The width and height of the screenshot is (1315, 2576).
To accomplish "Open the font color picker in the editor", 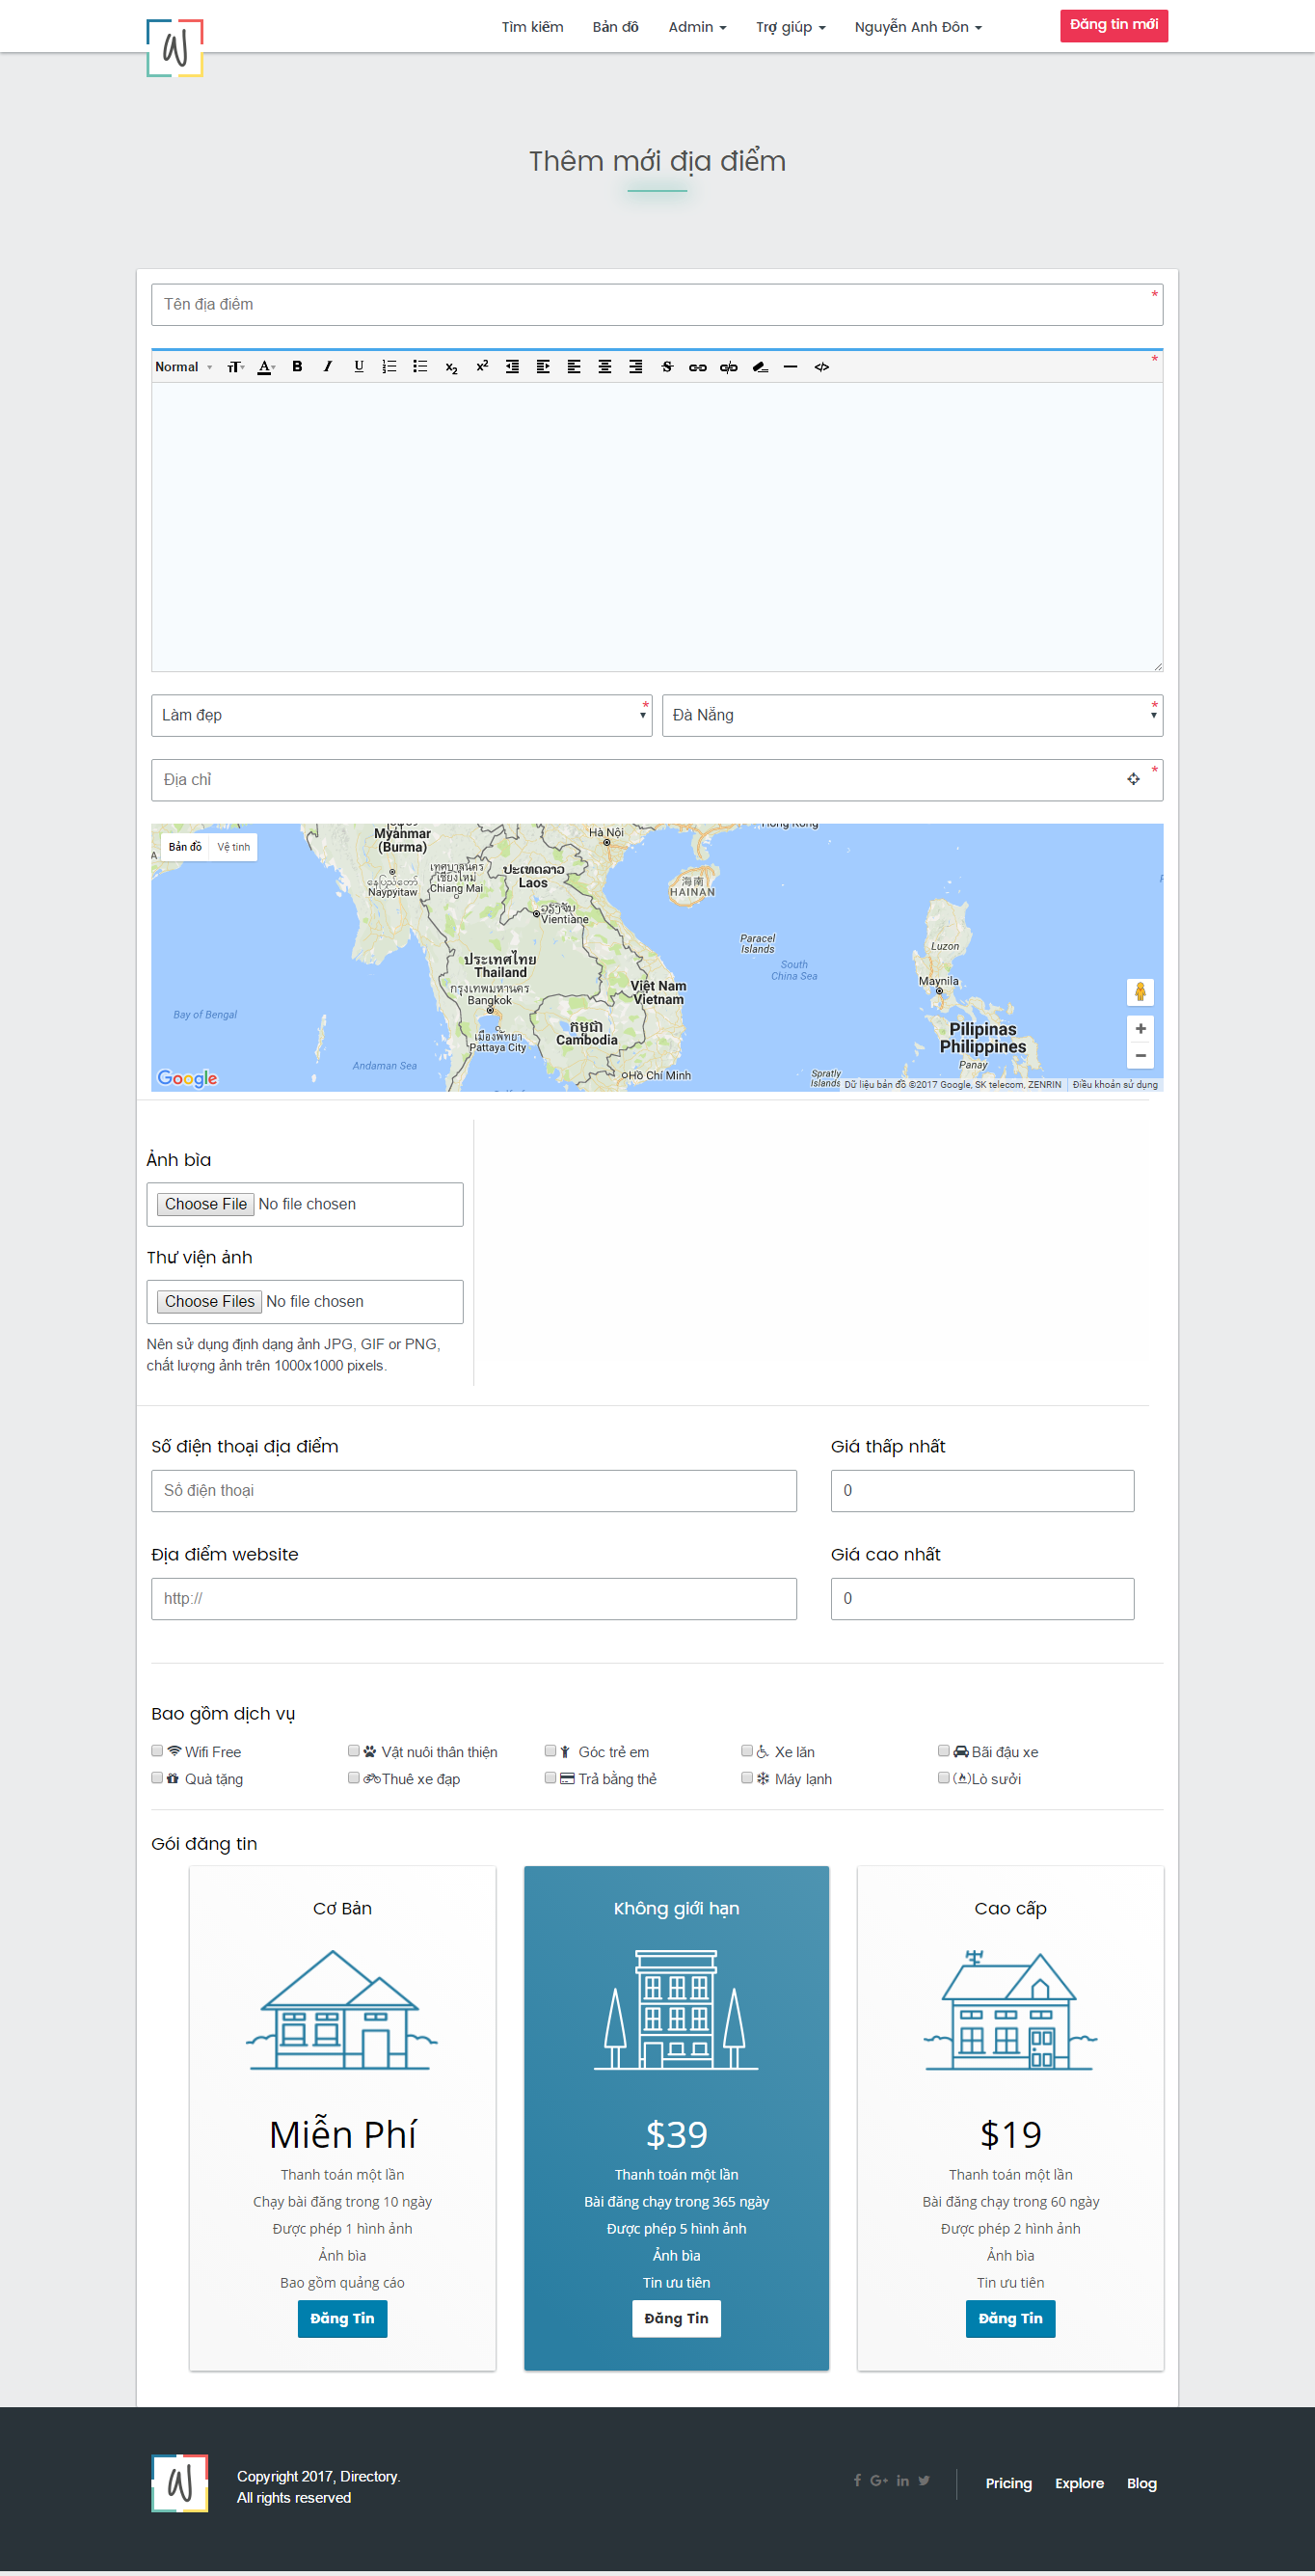I will point(266,367).
